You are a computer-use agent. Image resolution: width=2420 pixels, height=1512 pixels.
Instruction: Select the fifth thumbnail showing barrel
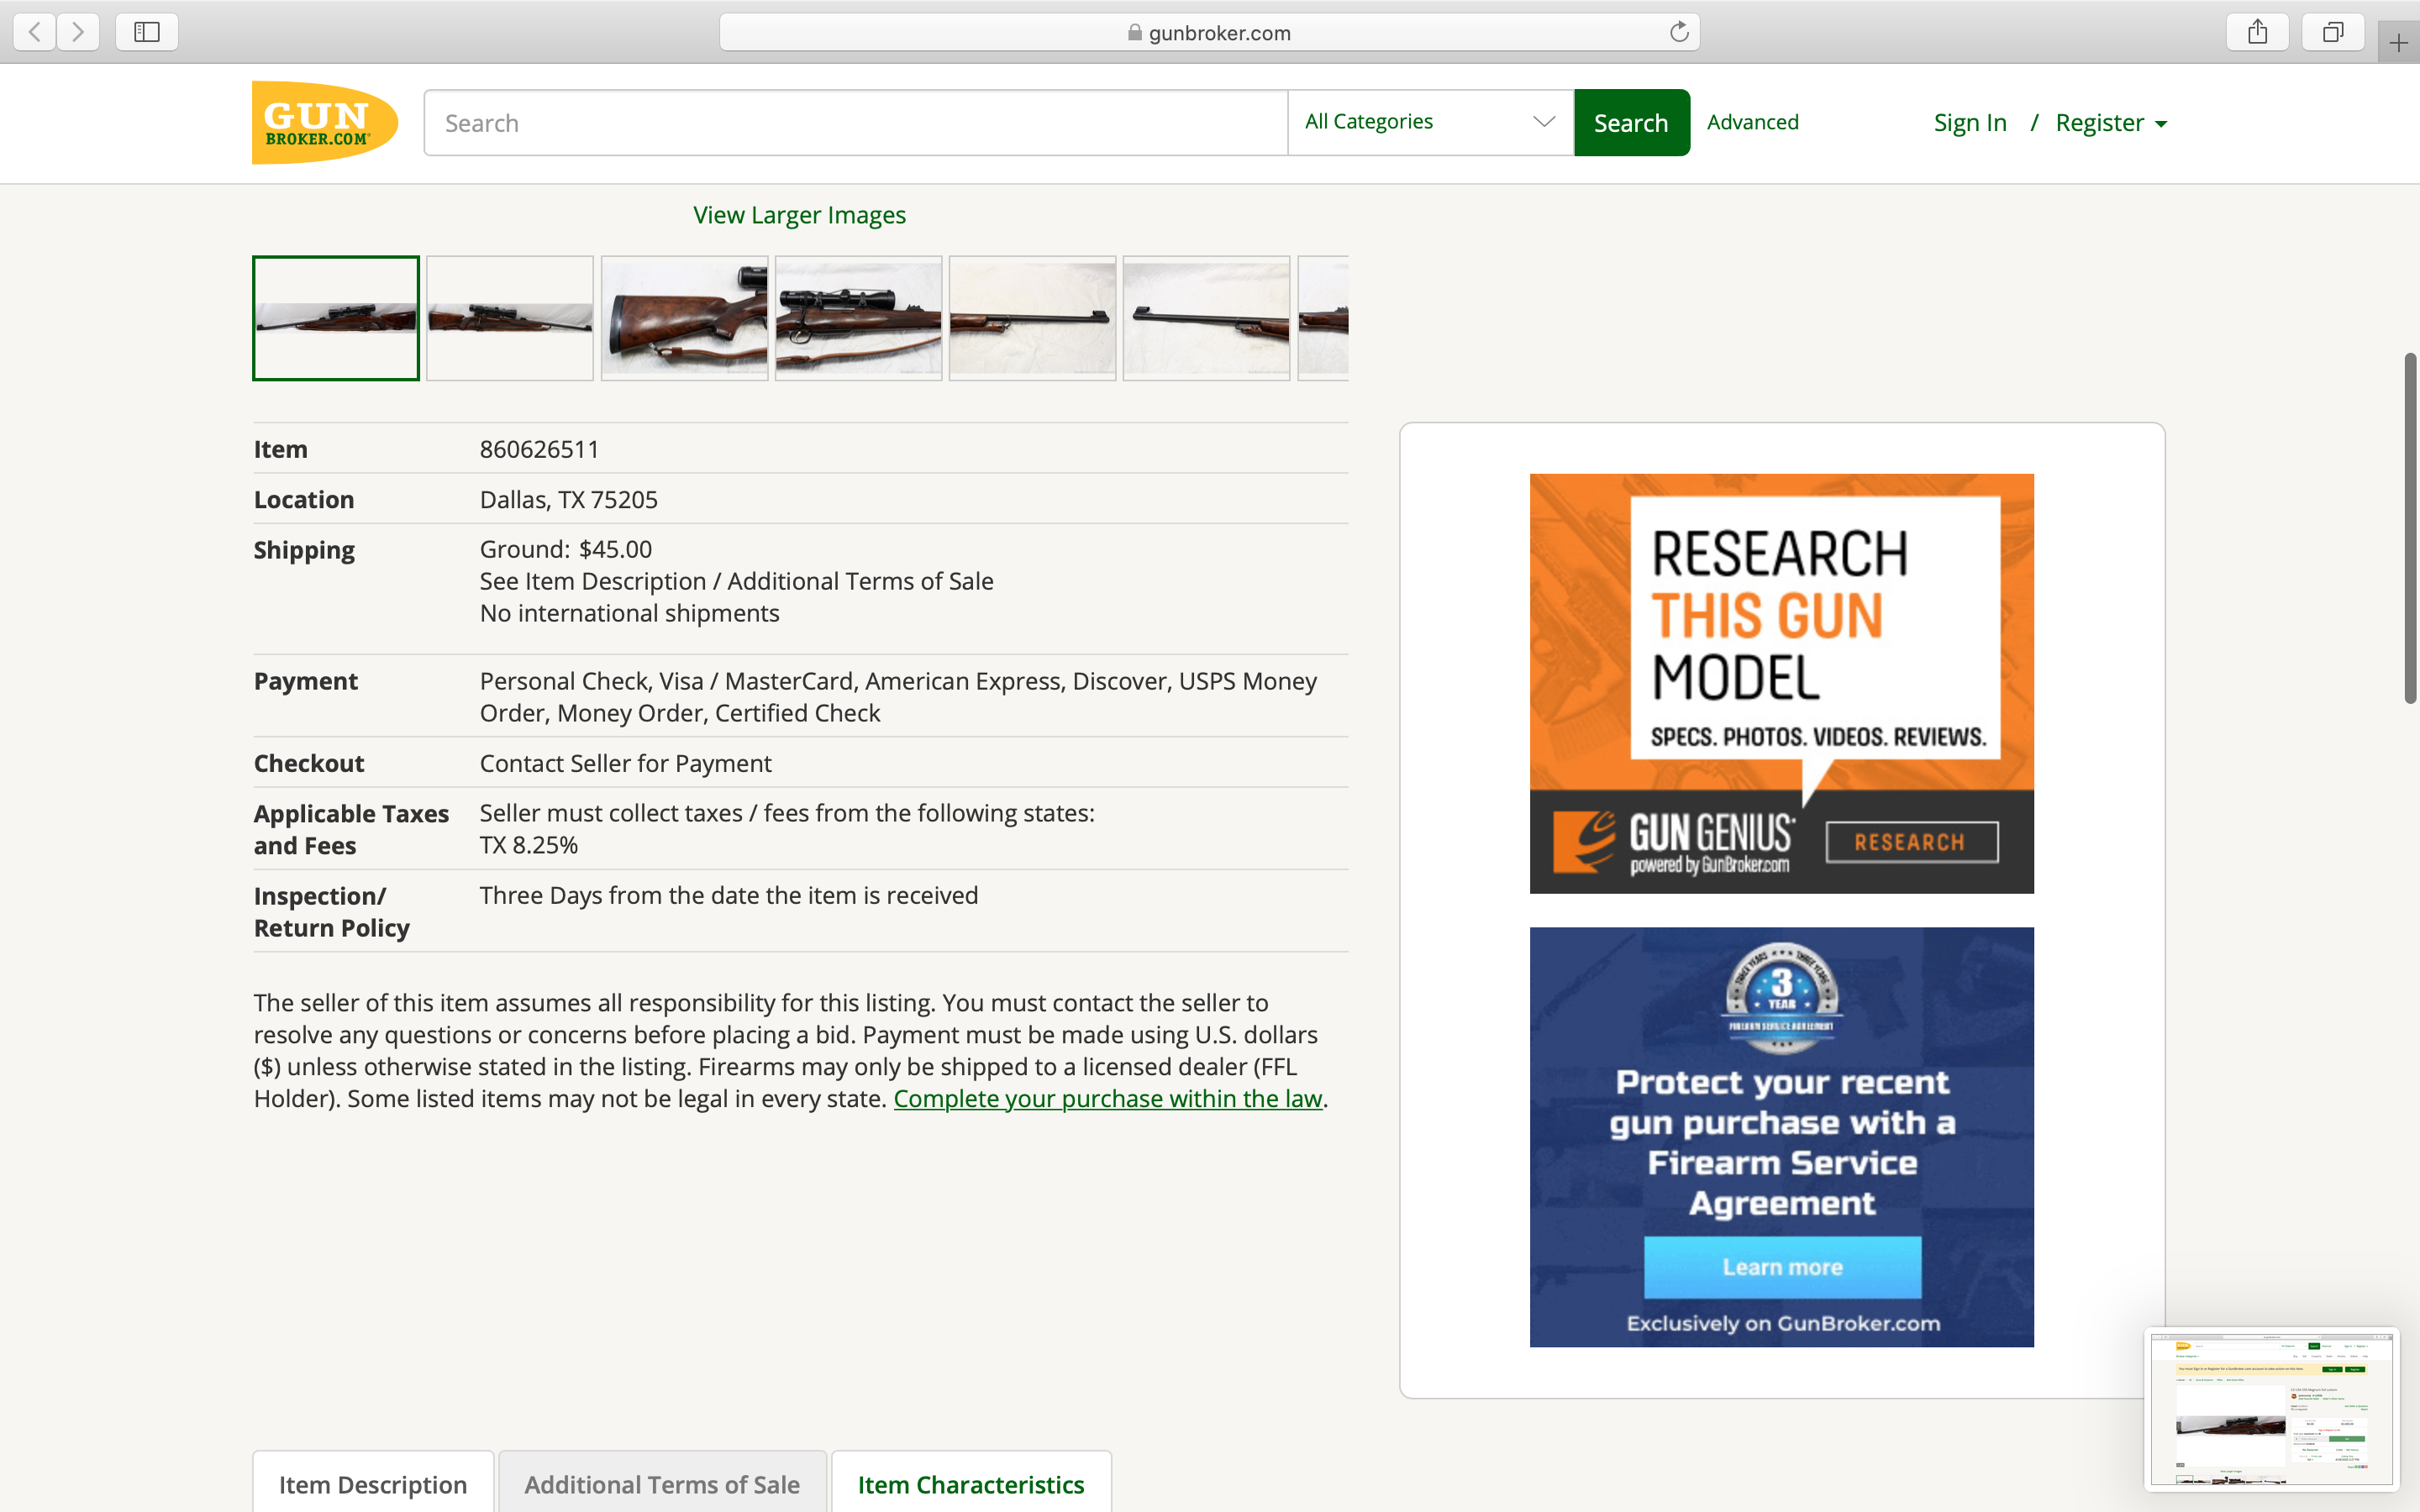[1032, 318]
